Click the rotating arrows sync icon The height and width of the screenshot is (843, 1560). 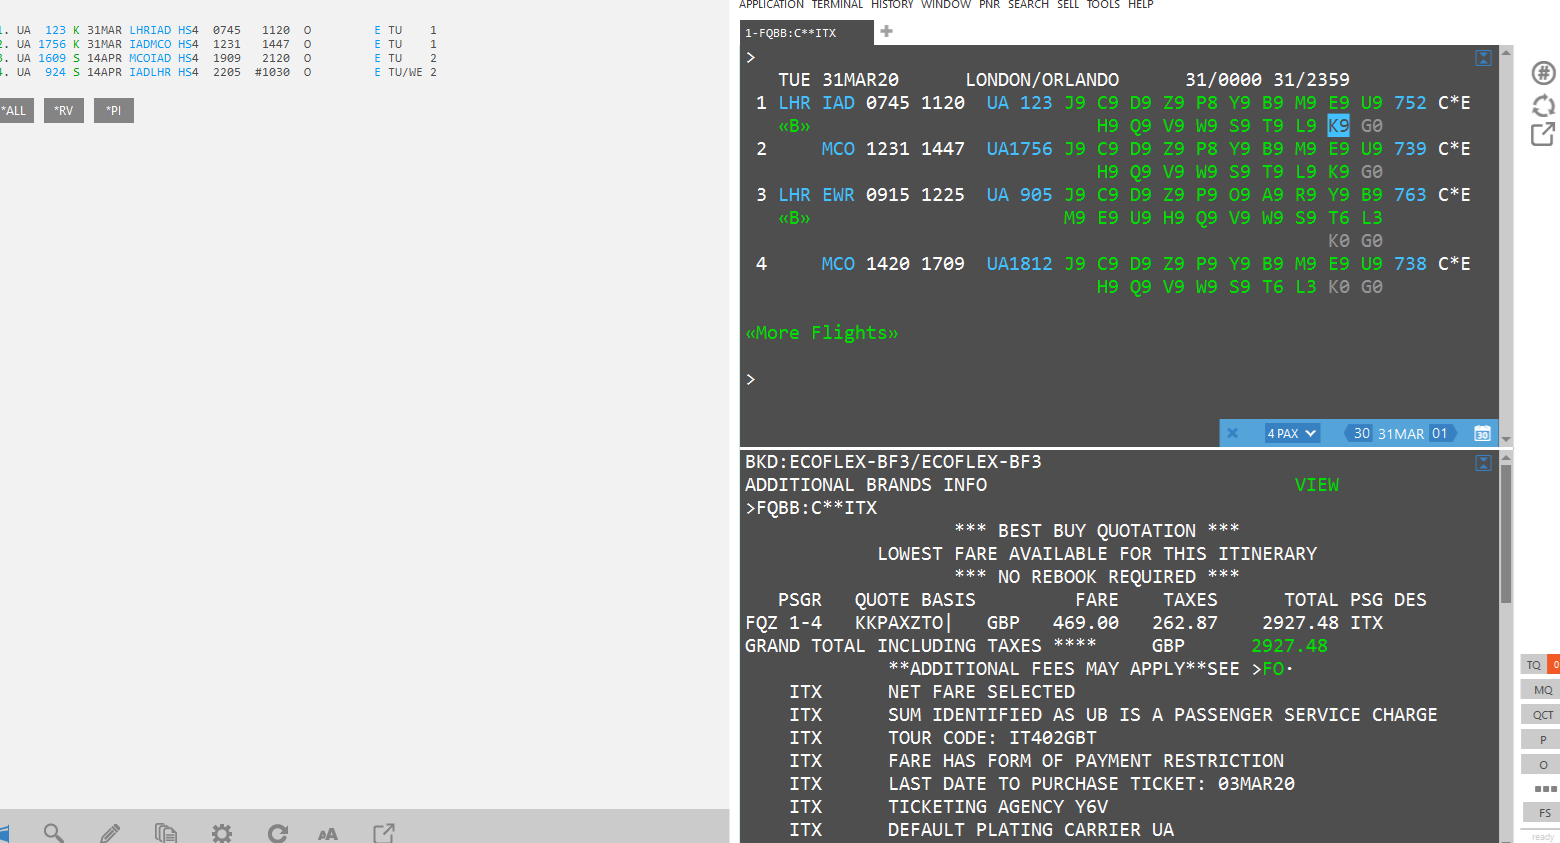point(1544,105)
